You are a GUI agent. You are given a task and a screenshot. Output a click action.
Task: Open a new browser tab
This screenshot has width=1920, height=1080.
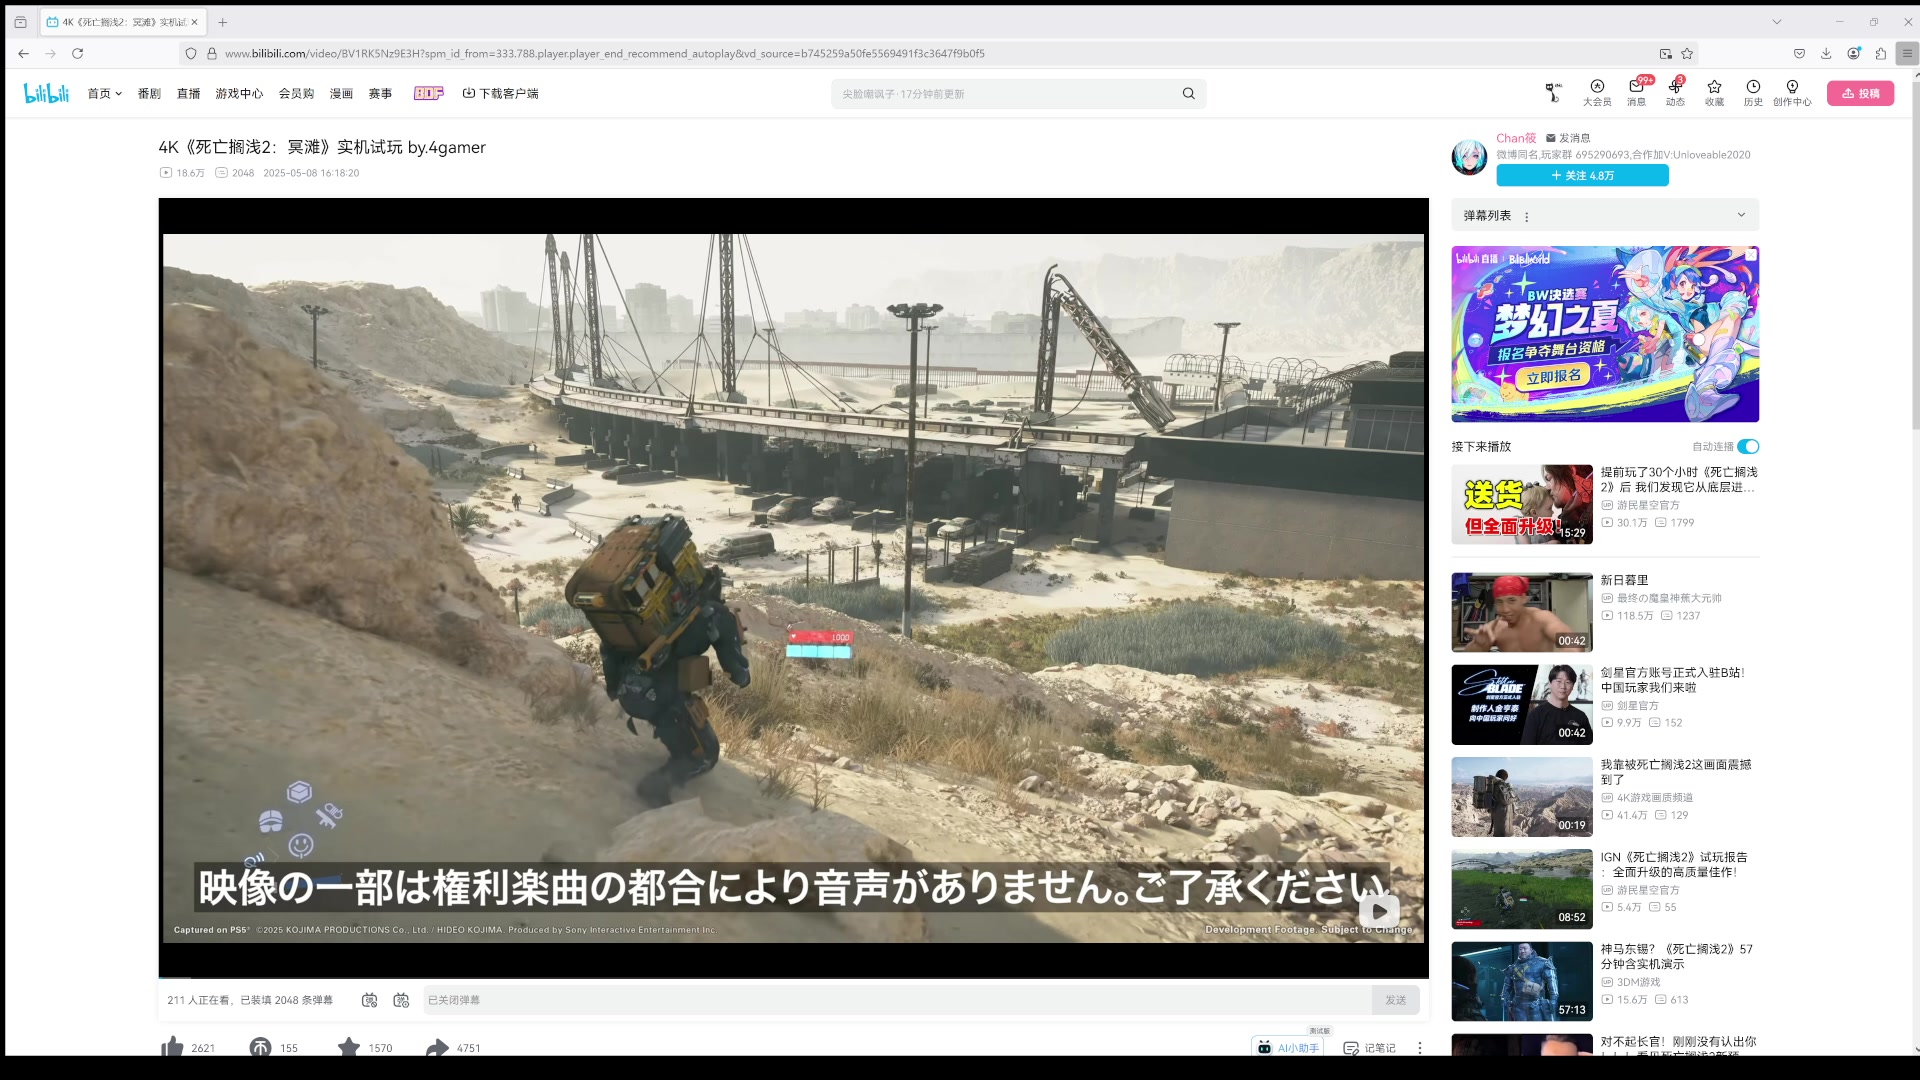tap(222, 22)
